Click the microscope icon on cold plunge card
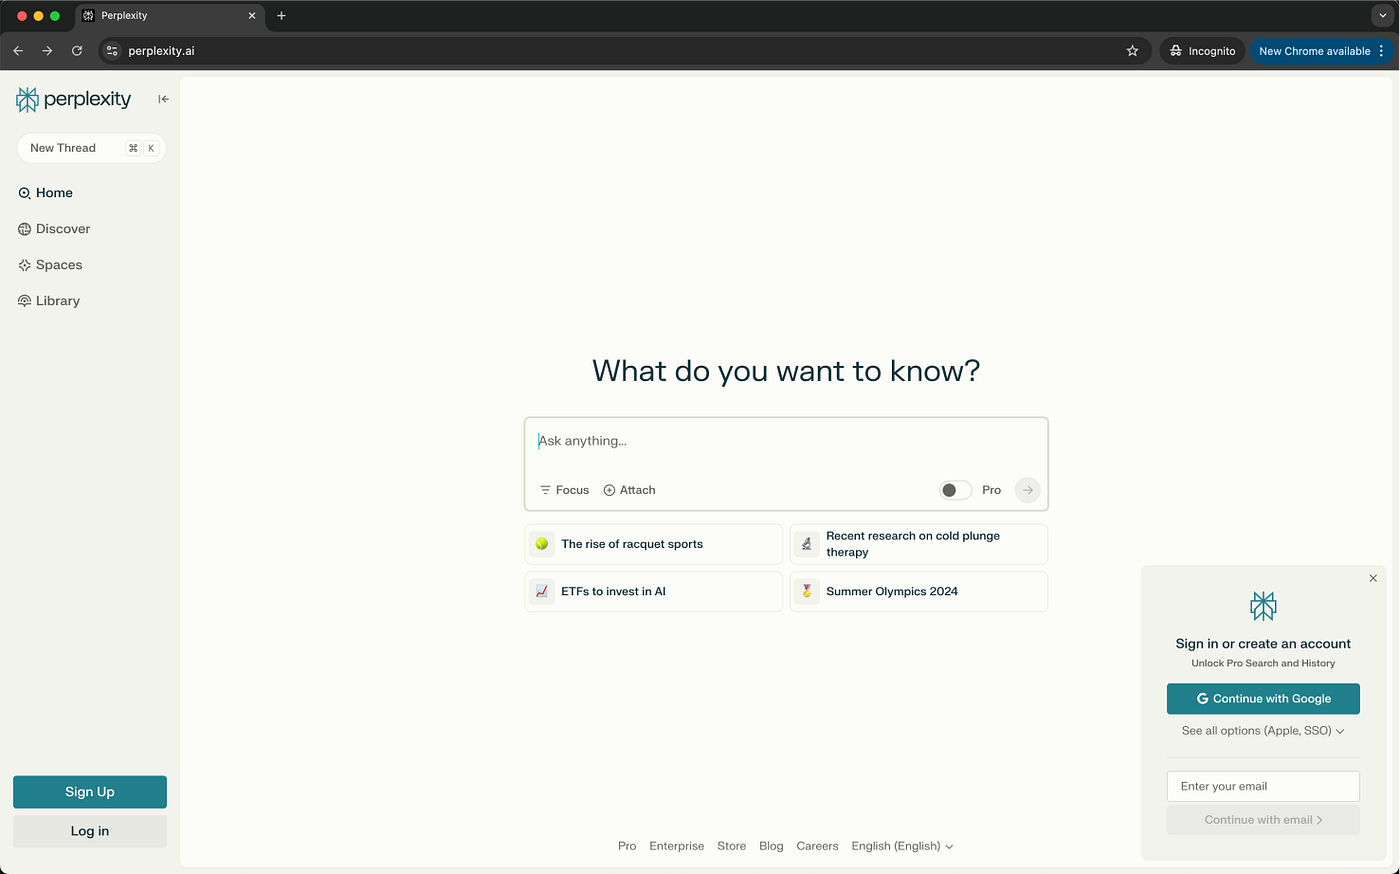This screenshot has height=874, width=1400. click(807, 544)
